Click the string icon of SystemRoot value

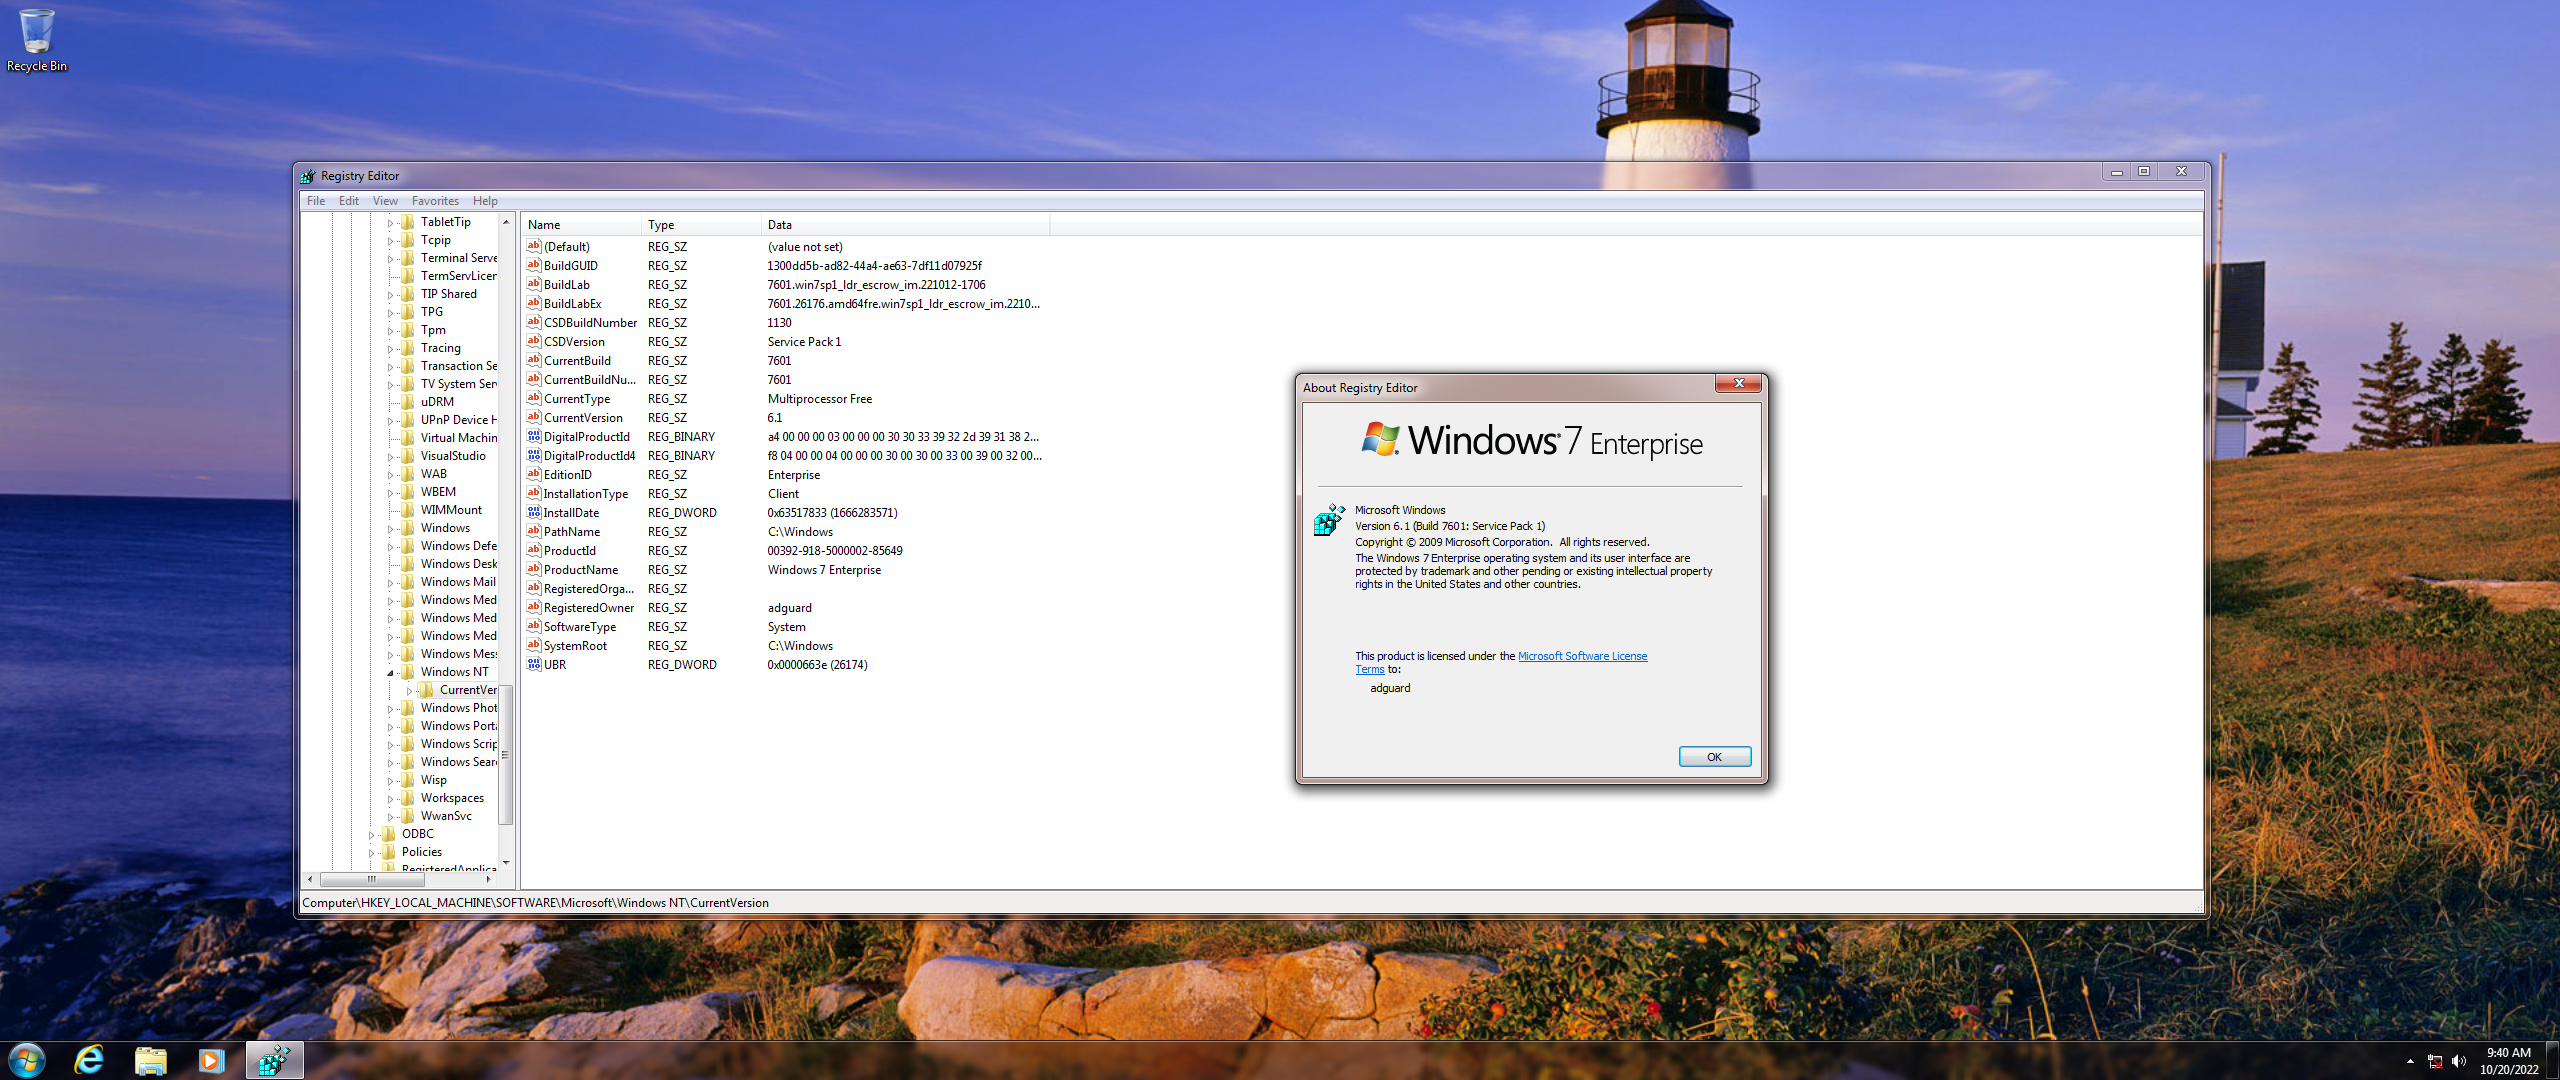pos(534,645)
